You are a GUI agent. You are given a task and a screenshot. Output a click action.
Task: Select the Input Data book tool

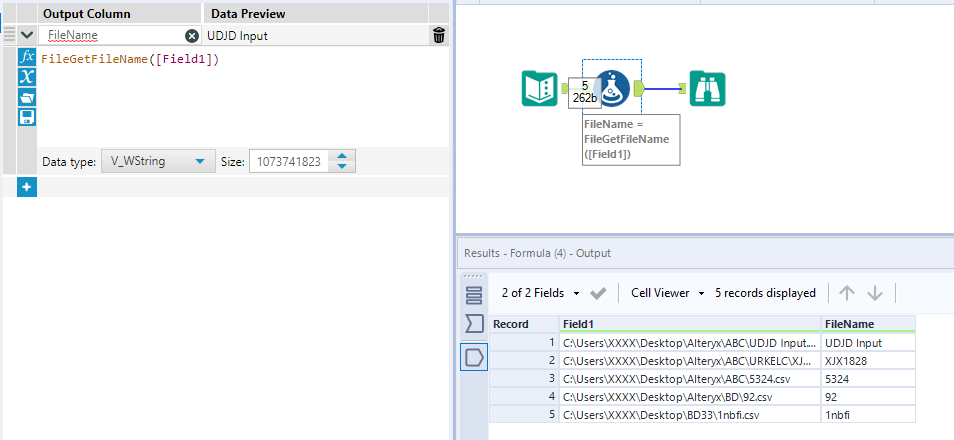pyautogui.click(x=539, y=88)
